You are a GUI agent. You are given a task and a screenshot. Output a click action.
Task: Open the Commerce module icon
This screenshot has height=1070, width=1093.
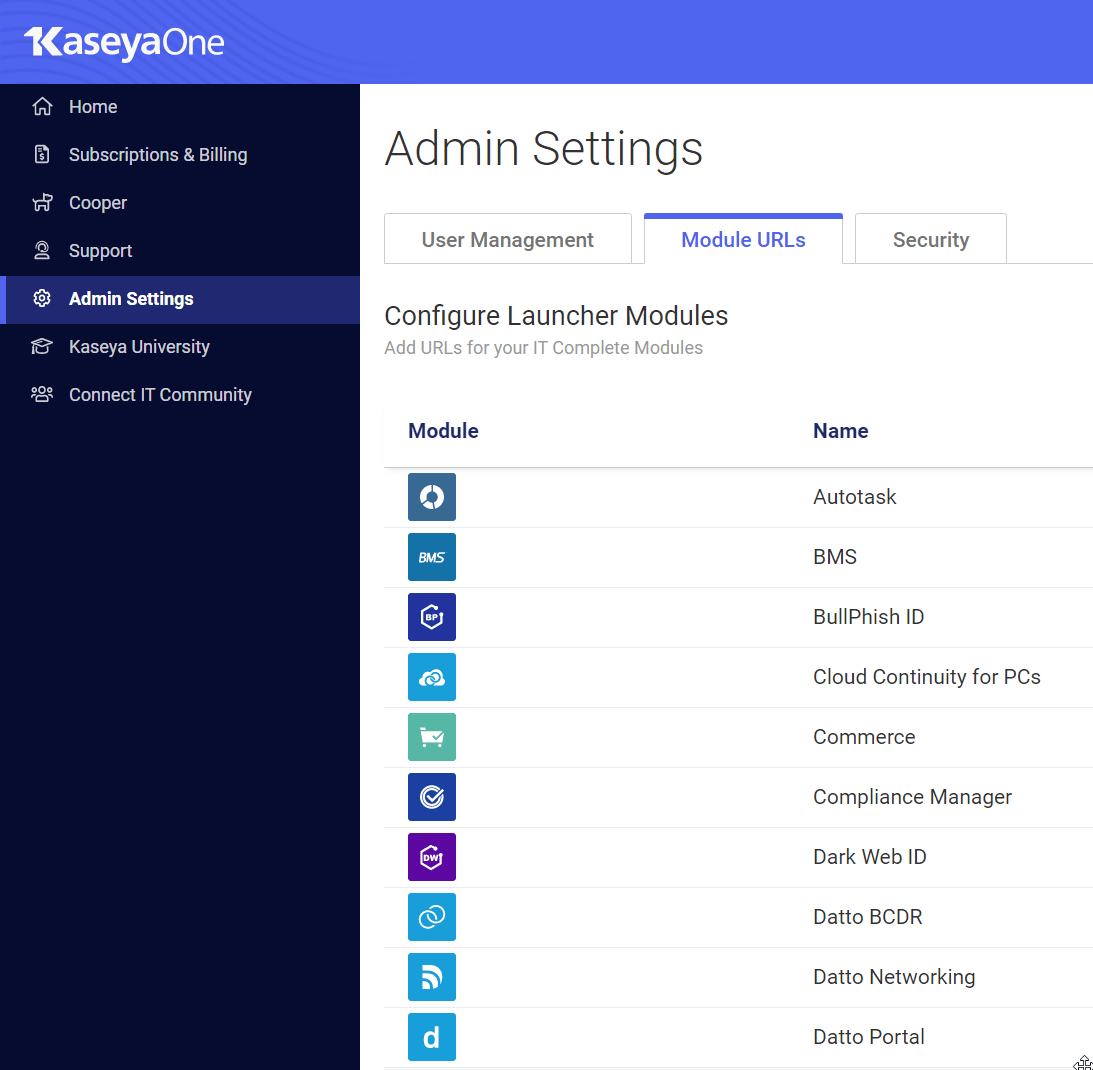click(431, 737)
